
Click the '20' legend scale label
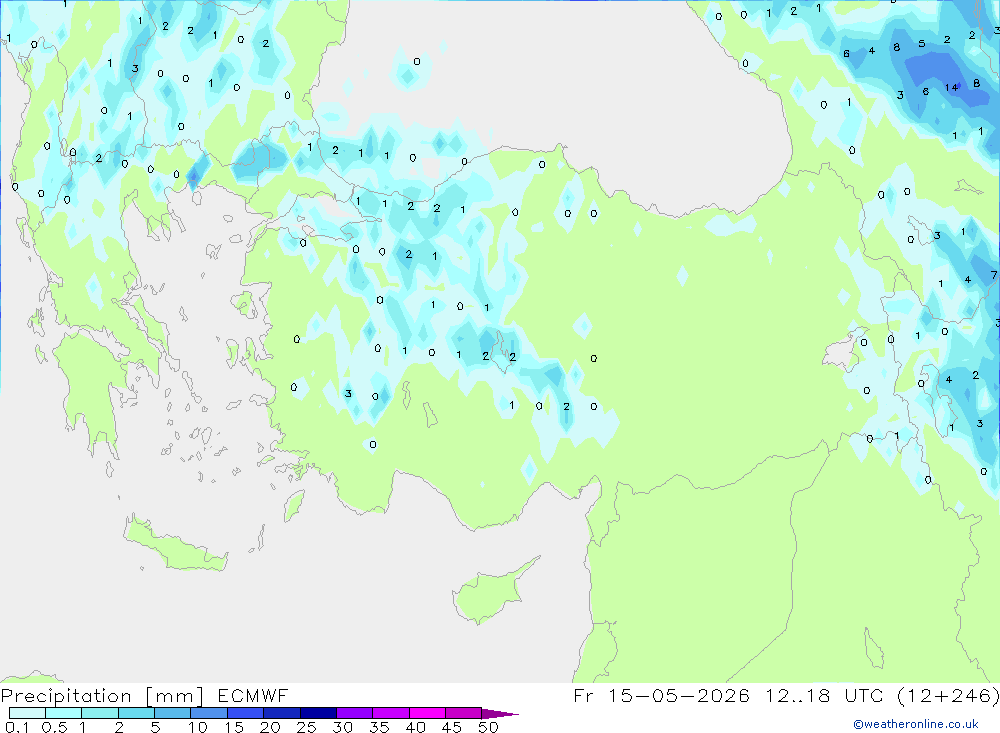coord(270,727)
